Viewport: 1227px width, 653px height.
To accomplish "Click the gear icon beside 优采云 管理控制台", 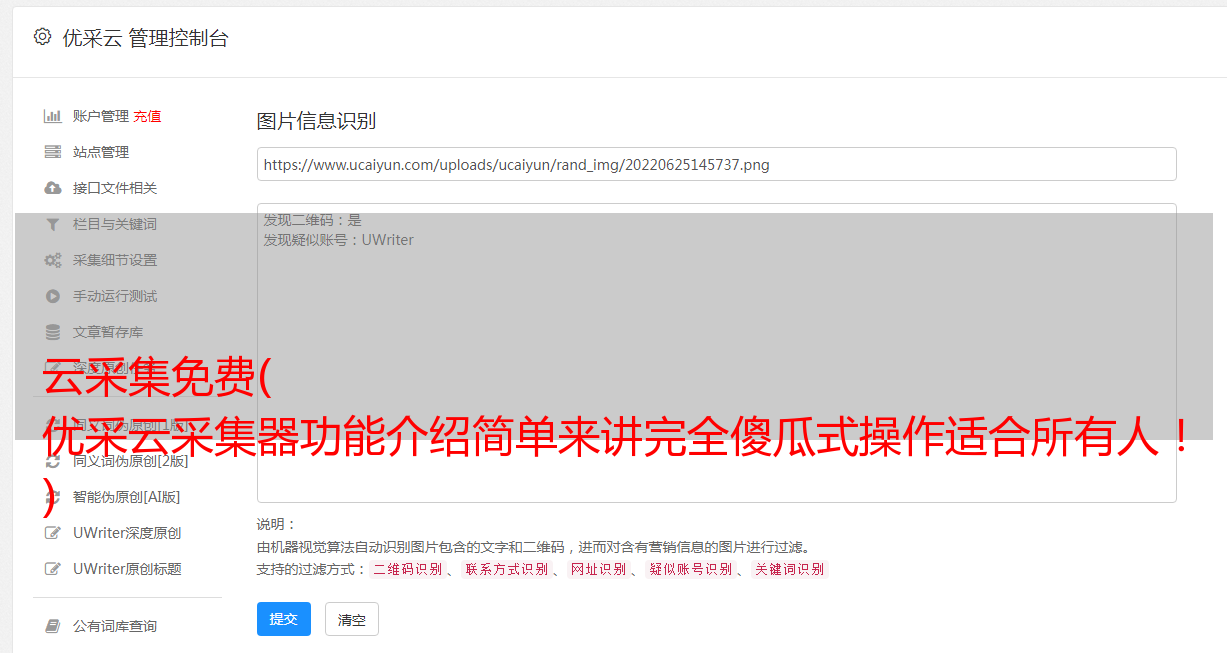I will 42,37.
